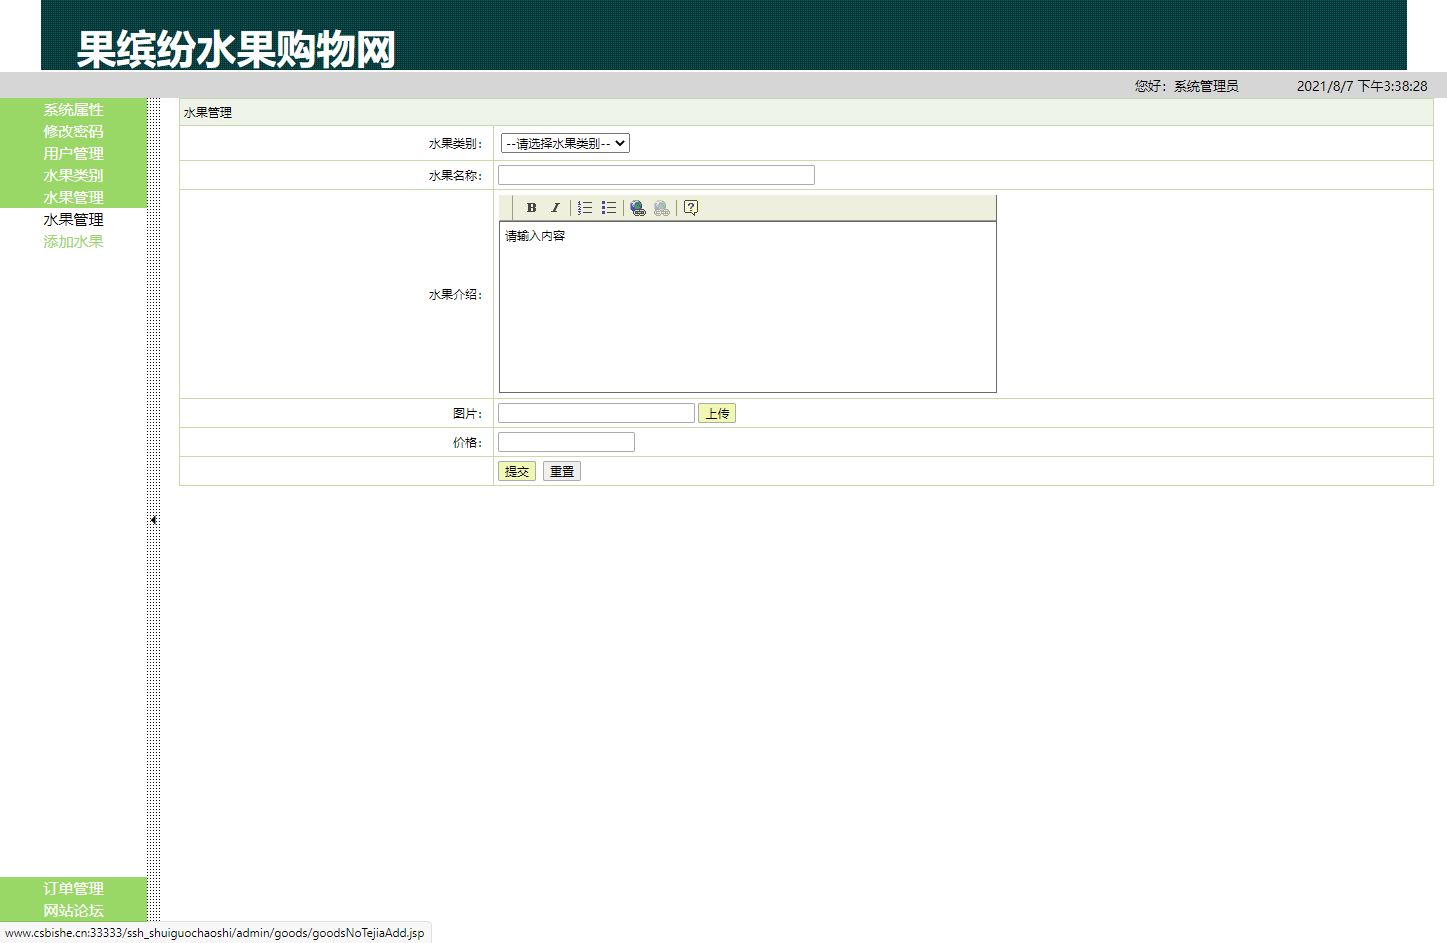The width and height of the screenshot is (1447, 943).
Task: Open 水果类别 in the sidebar menu
Action: coord(73,176)
